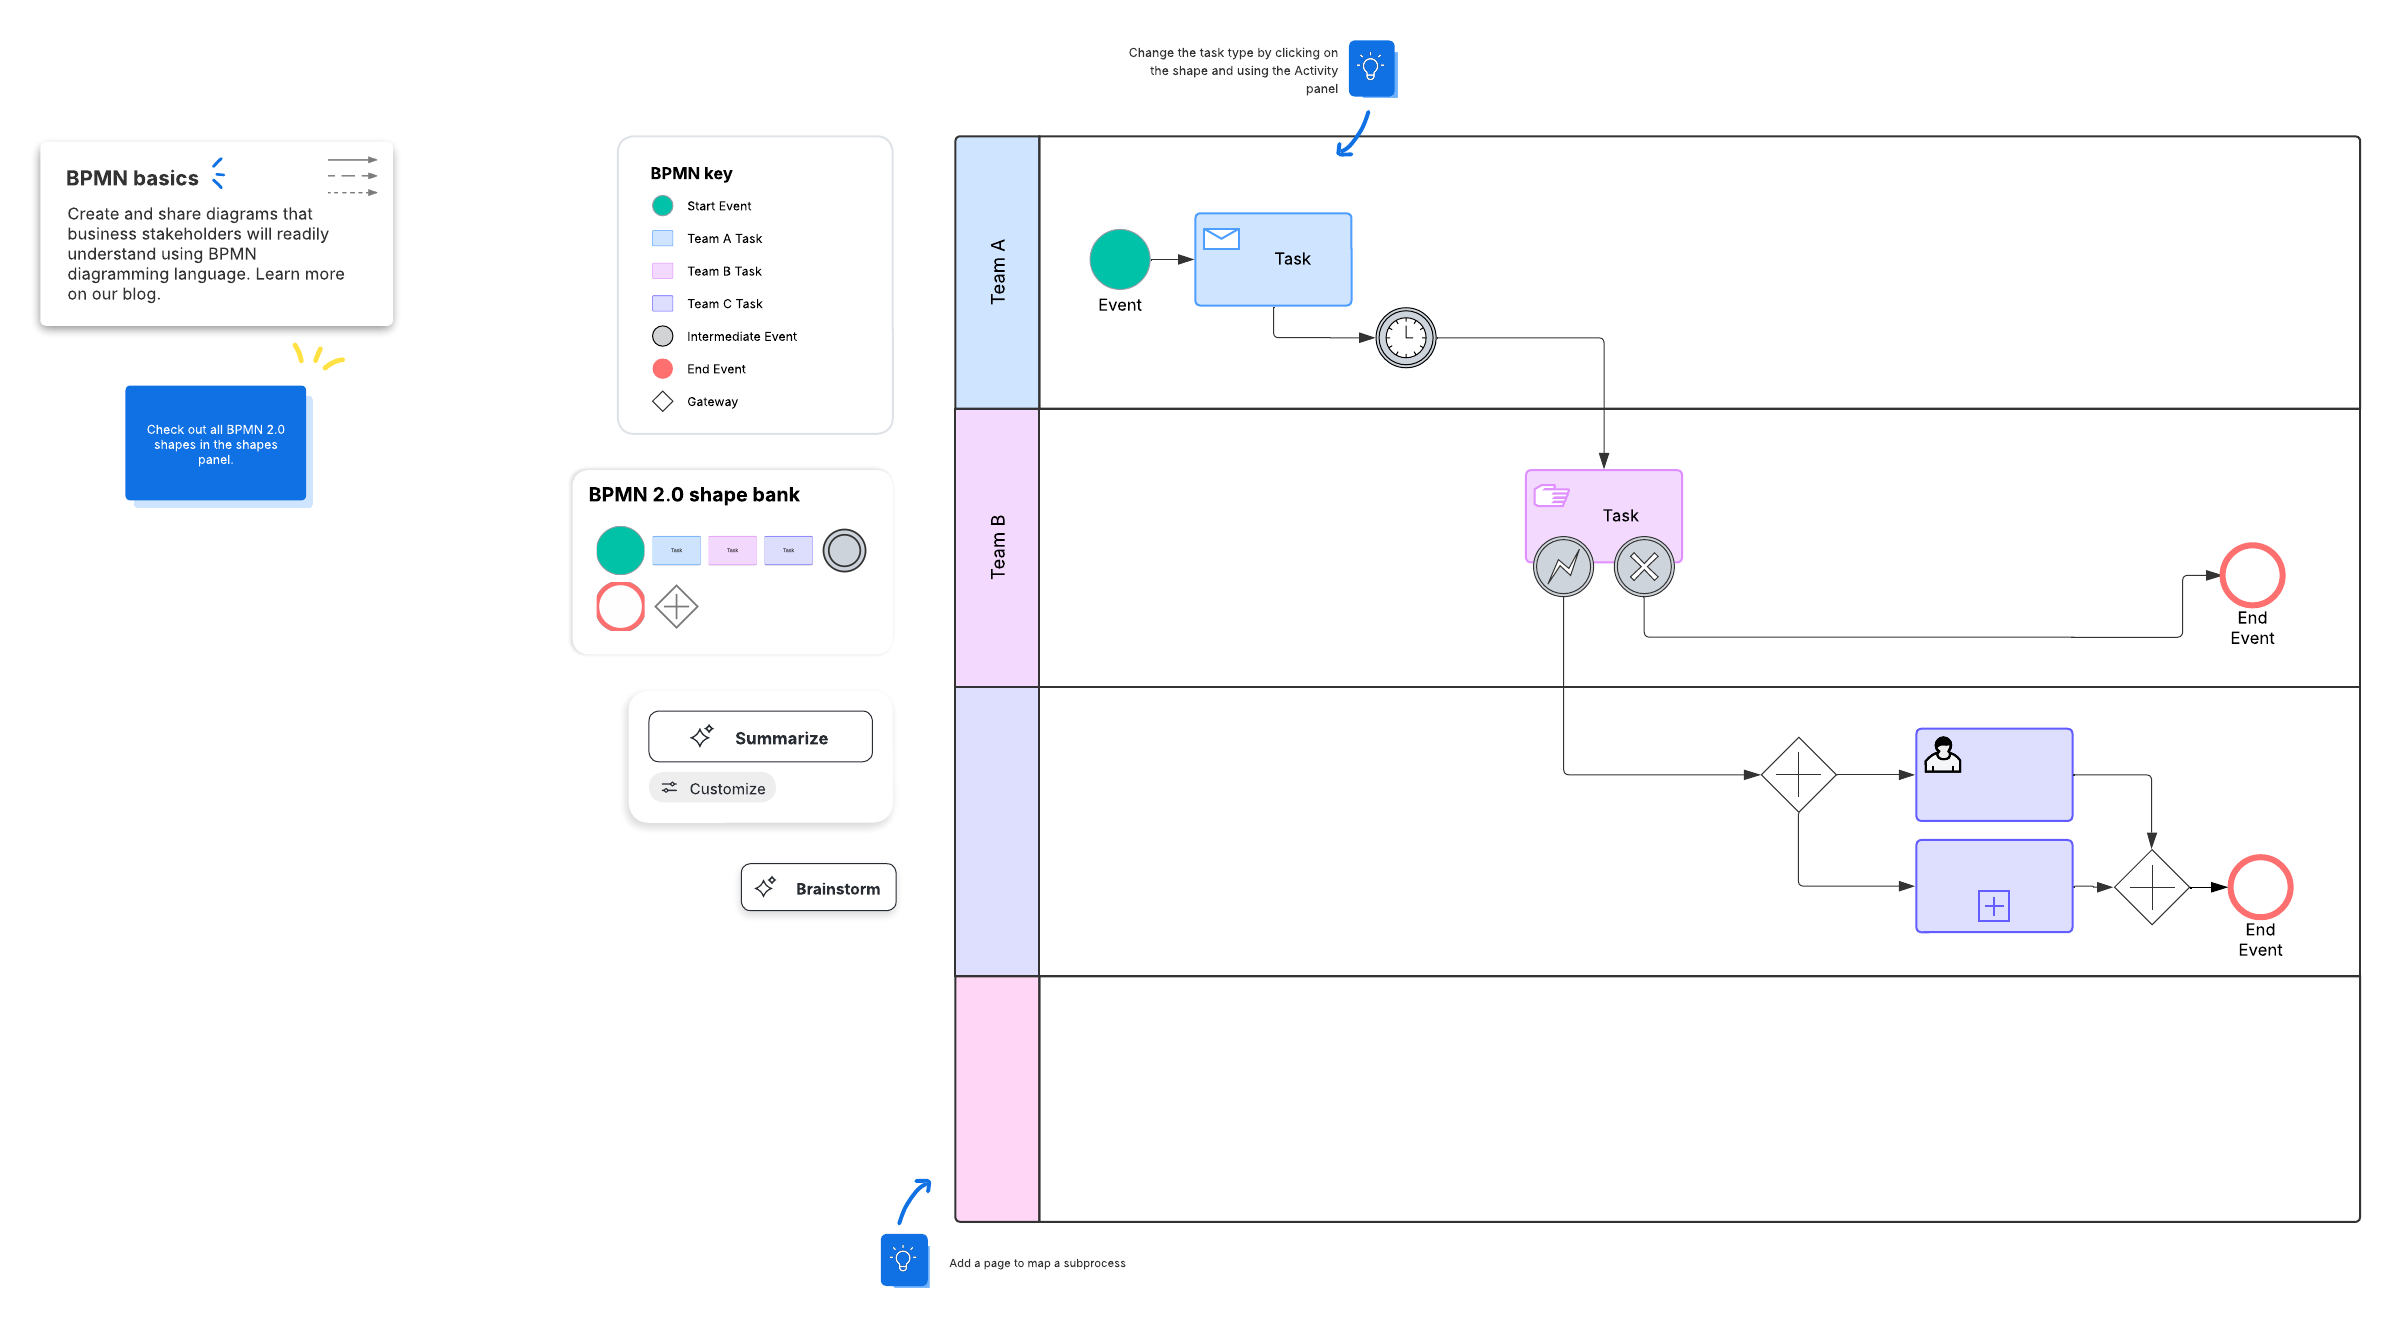Click the user icon on the Team C task
The height and width of the screenshot is (1327, 2400).
coord(1942,755)
